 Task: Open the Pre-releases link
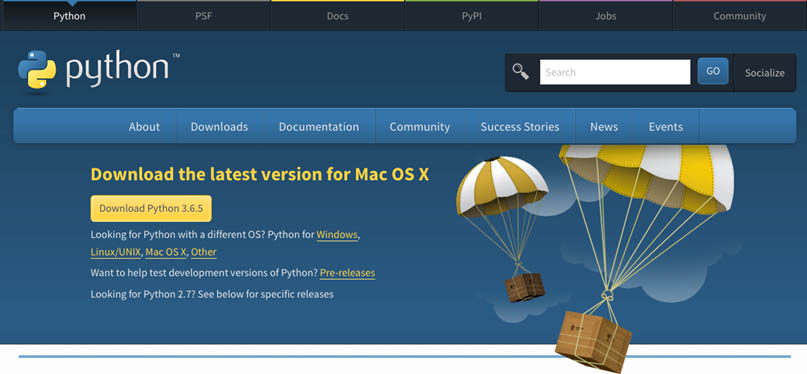click(x=347, y=273)
